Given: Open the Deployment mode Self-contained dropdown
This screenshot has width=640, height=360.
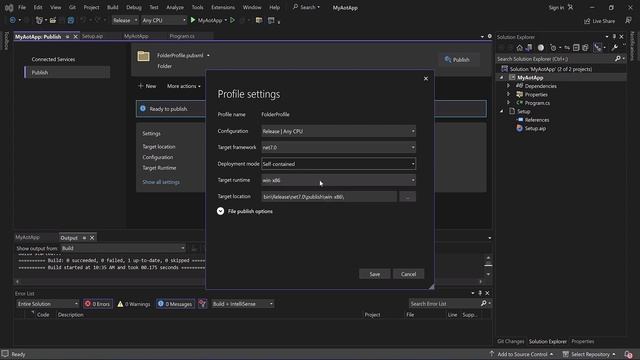Looking at the screenshot, I should tap(338, 164).
